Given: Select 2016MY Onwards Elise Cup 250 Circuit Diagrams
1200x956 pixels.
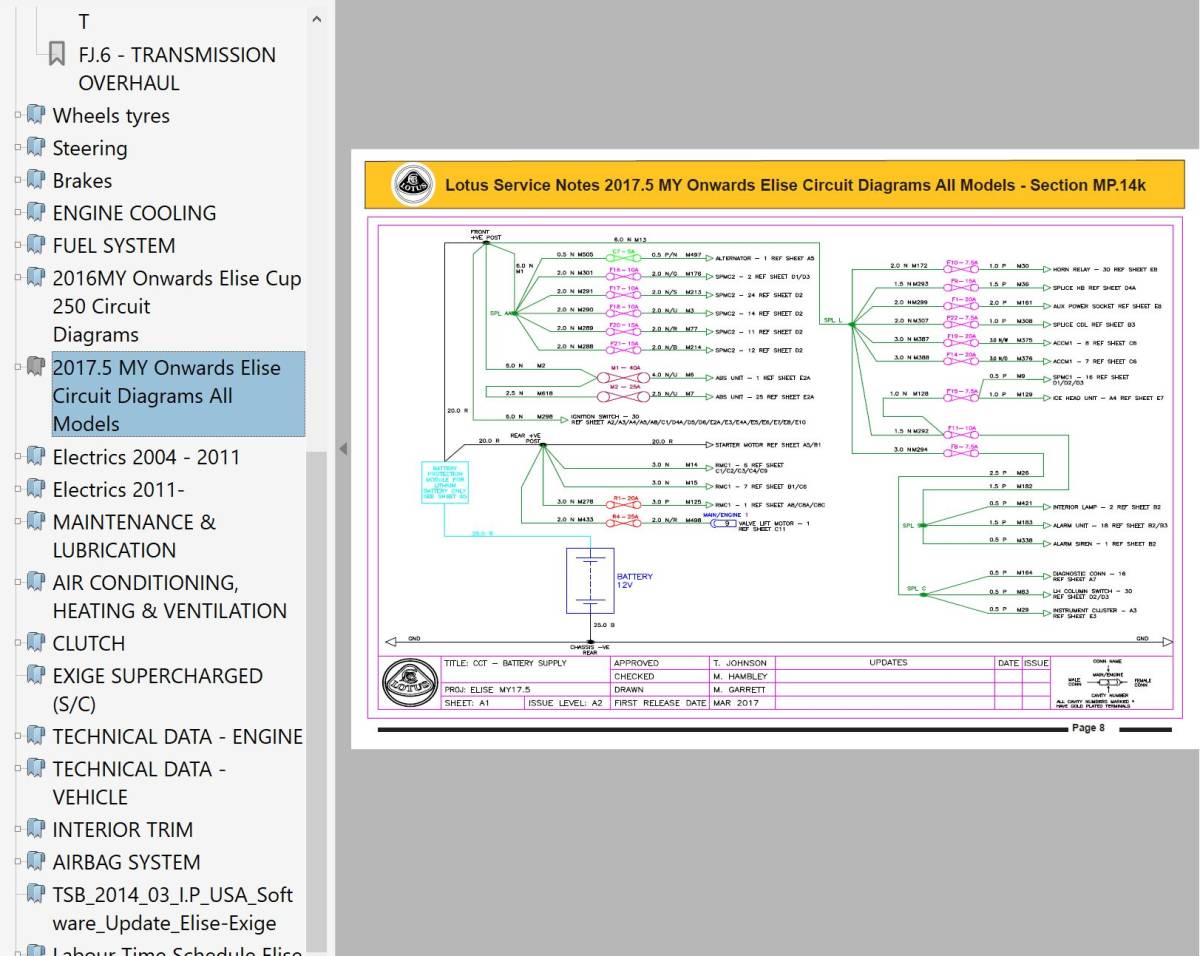Looking at the screenshot, I should [177, 306].
